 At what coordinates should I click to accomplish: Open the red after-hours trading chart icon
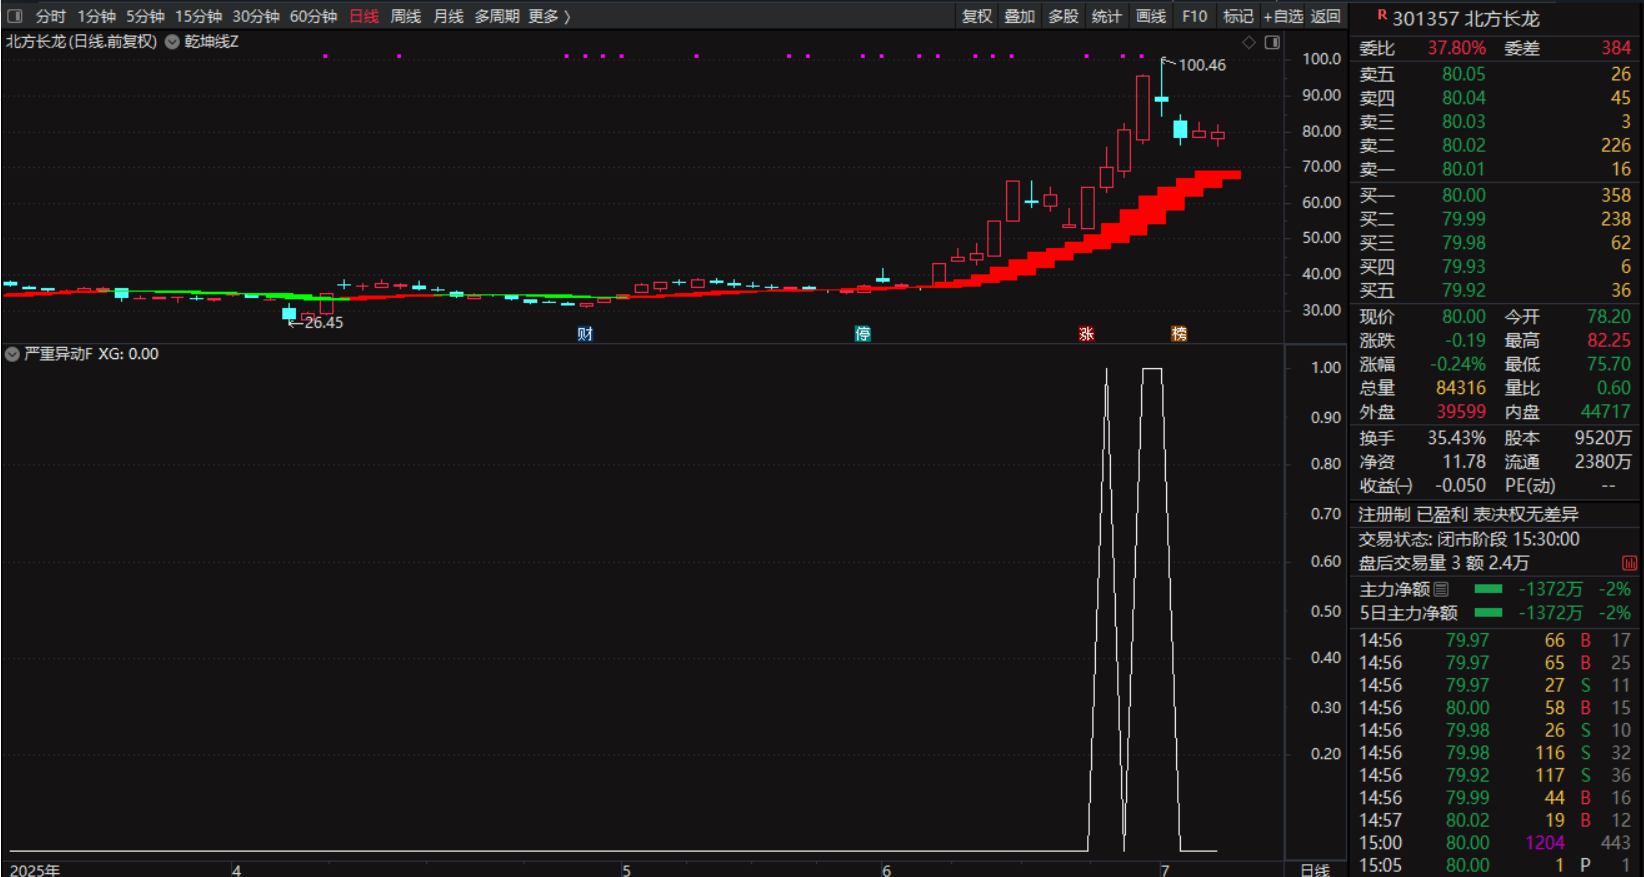[x=1629, y=564]
